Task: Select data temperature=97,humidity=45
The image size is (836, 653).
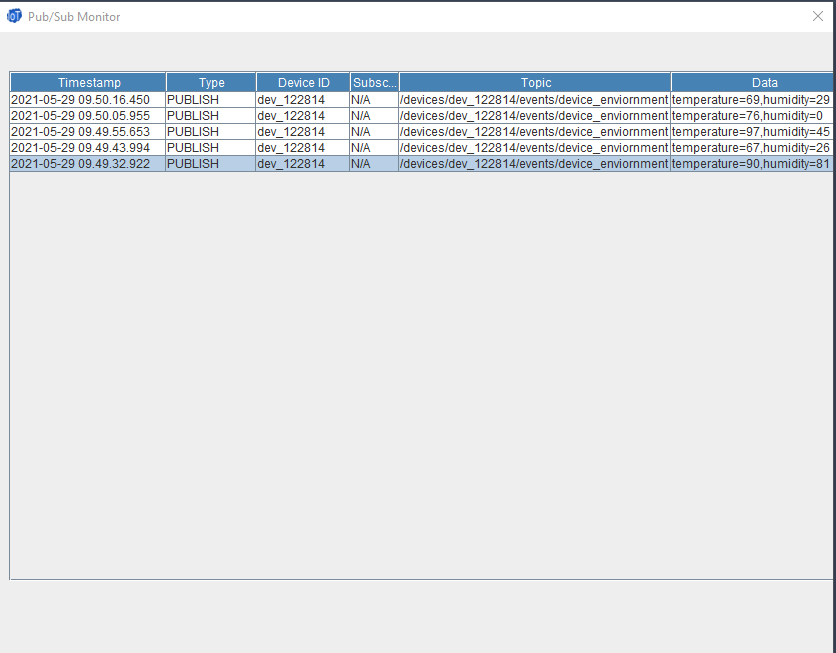Action: (751, 132)
